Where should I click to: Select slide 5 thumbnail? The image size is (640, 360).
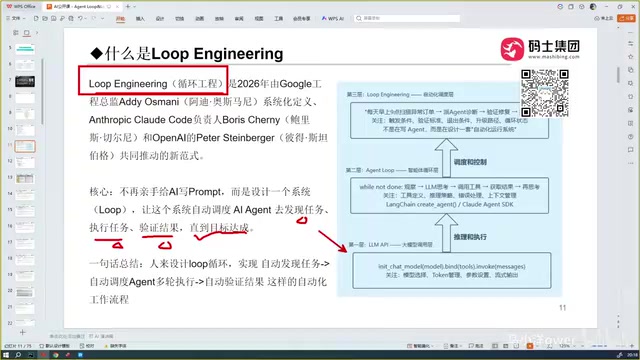pyautogui.click(x=25, y=49)
